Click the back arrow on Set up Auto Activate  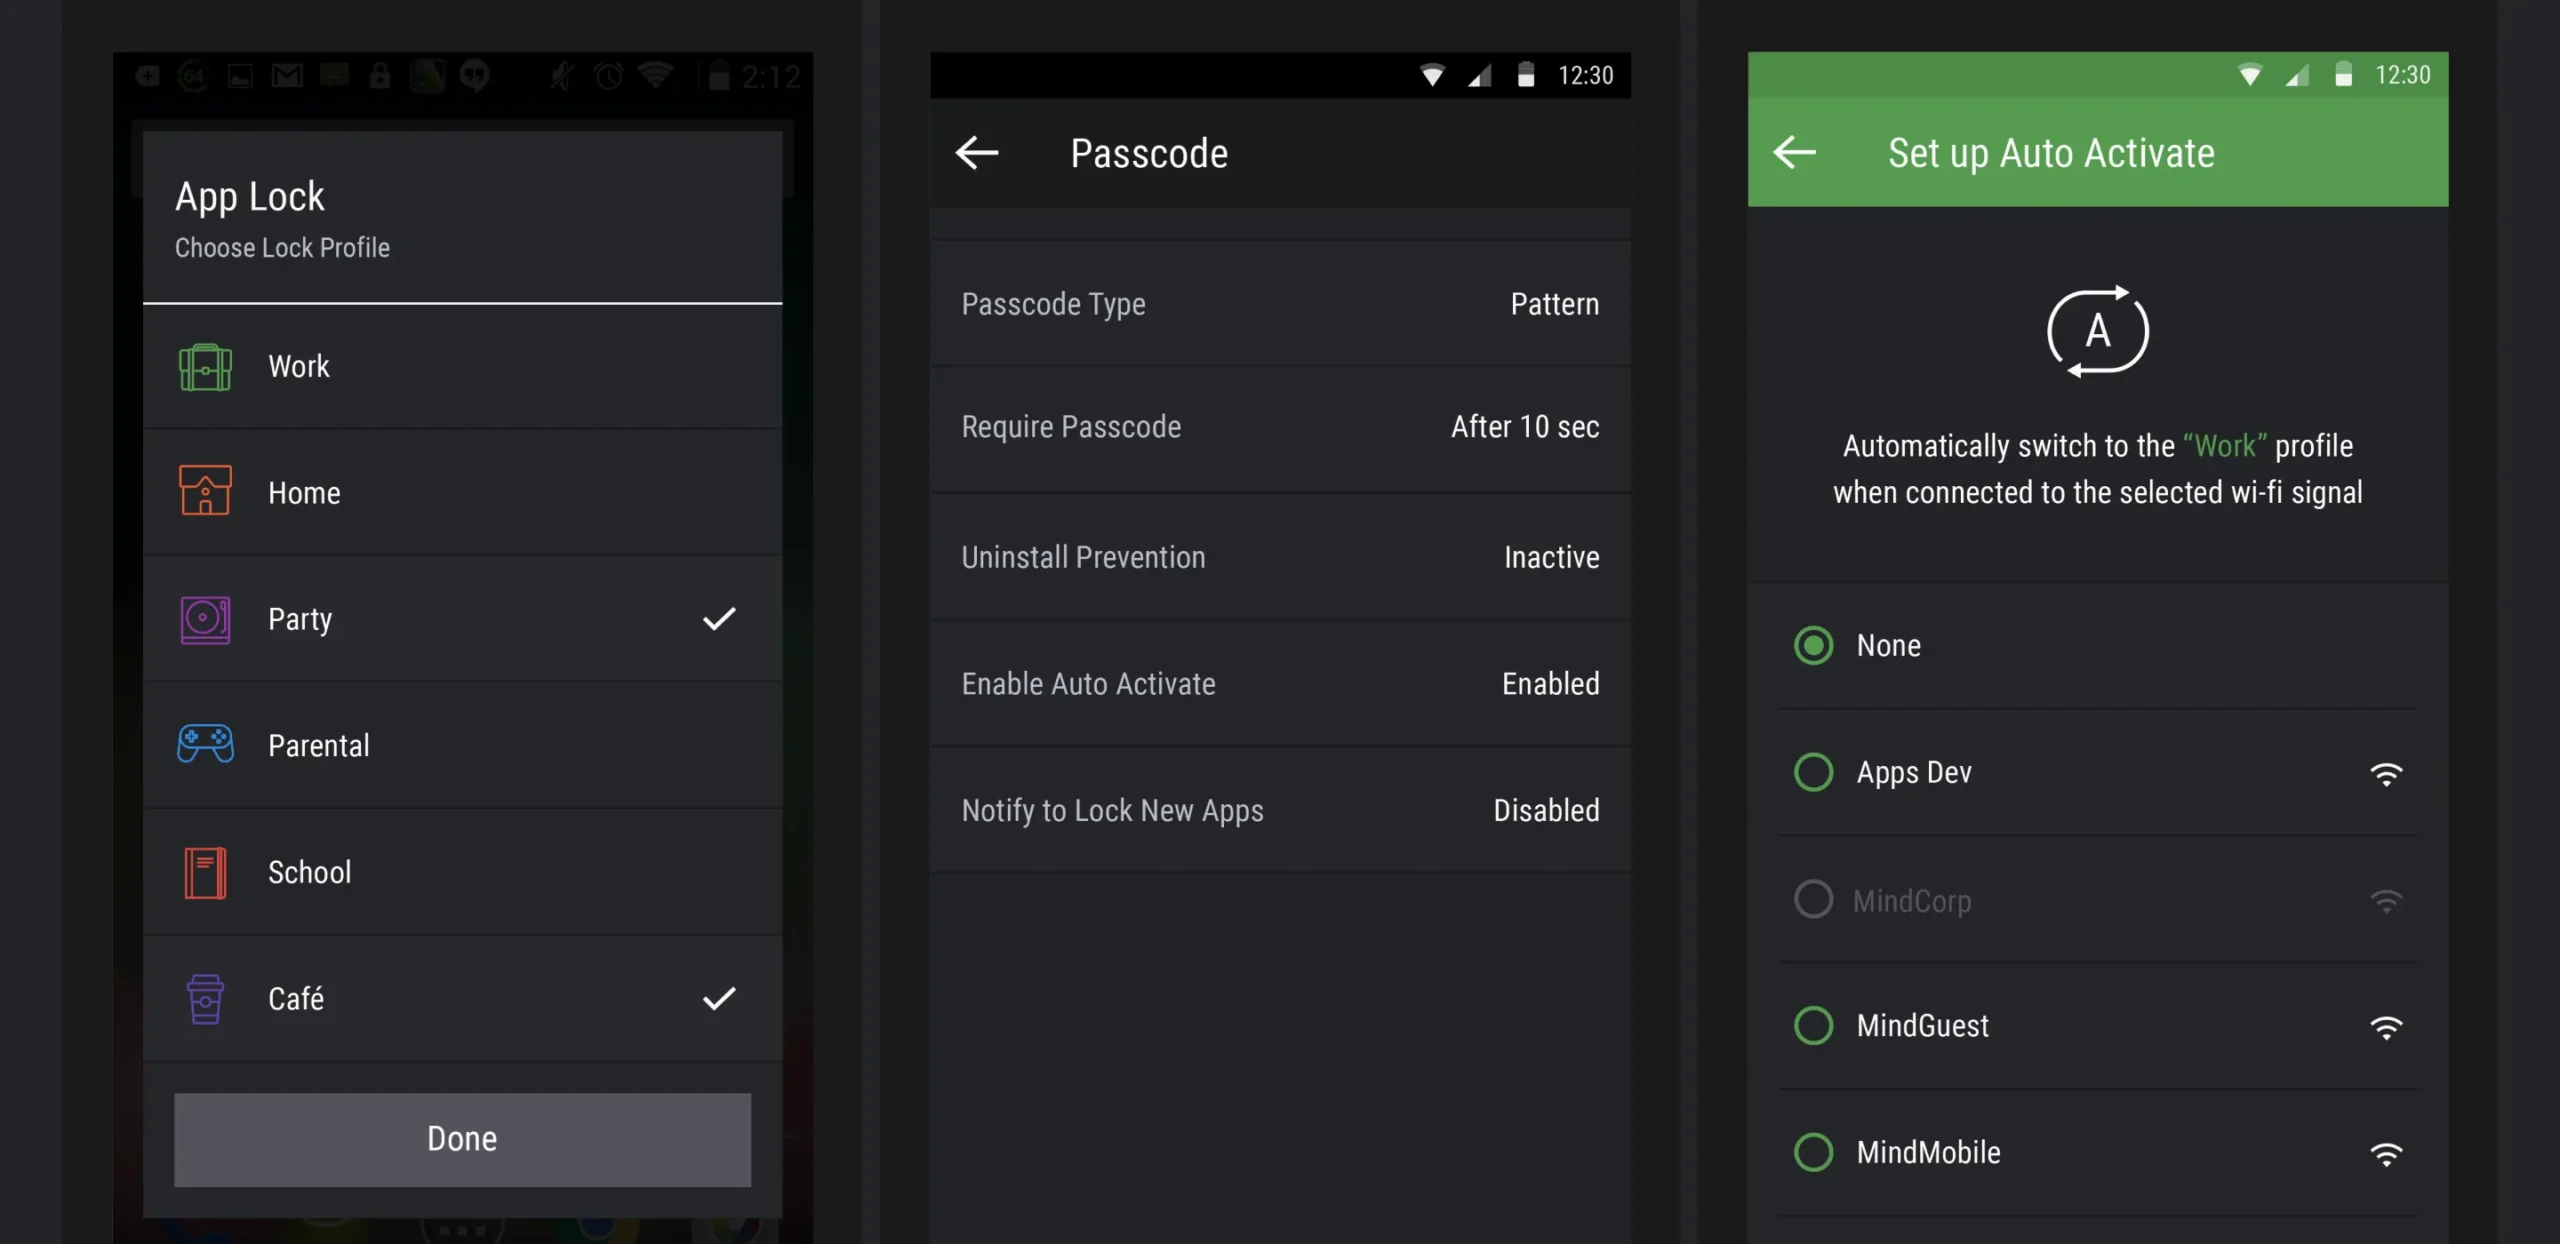[1794, 150]
